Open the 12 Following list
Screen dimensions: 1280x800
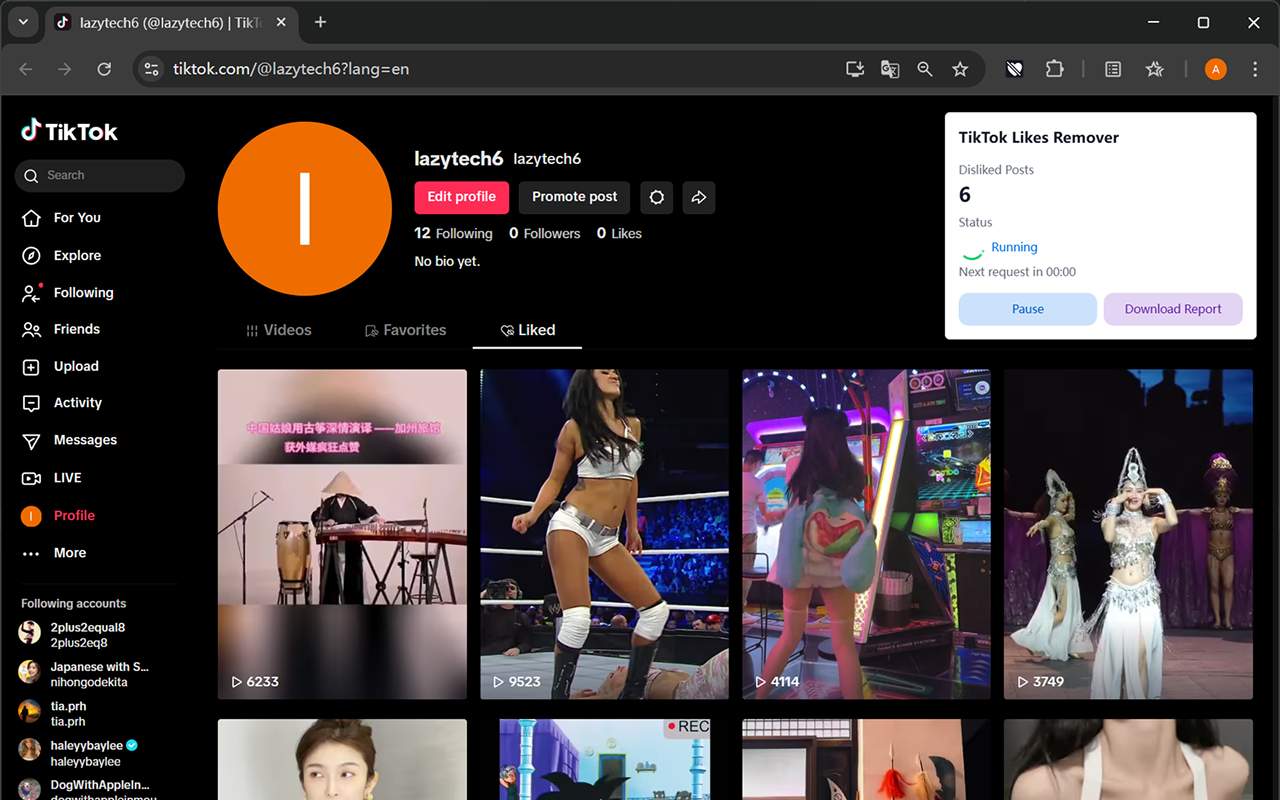454,233
